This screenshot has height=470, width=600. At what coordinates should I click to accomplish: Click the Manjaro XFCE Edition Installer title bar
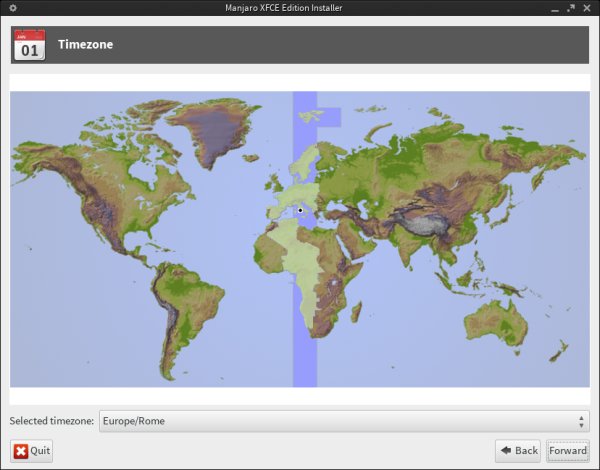pos(300,8)
